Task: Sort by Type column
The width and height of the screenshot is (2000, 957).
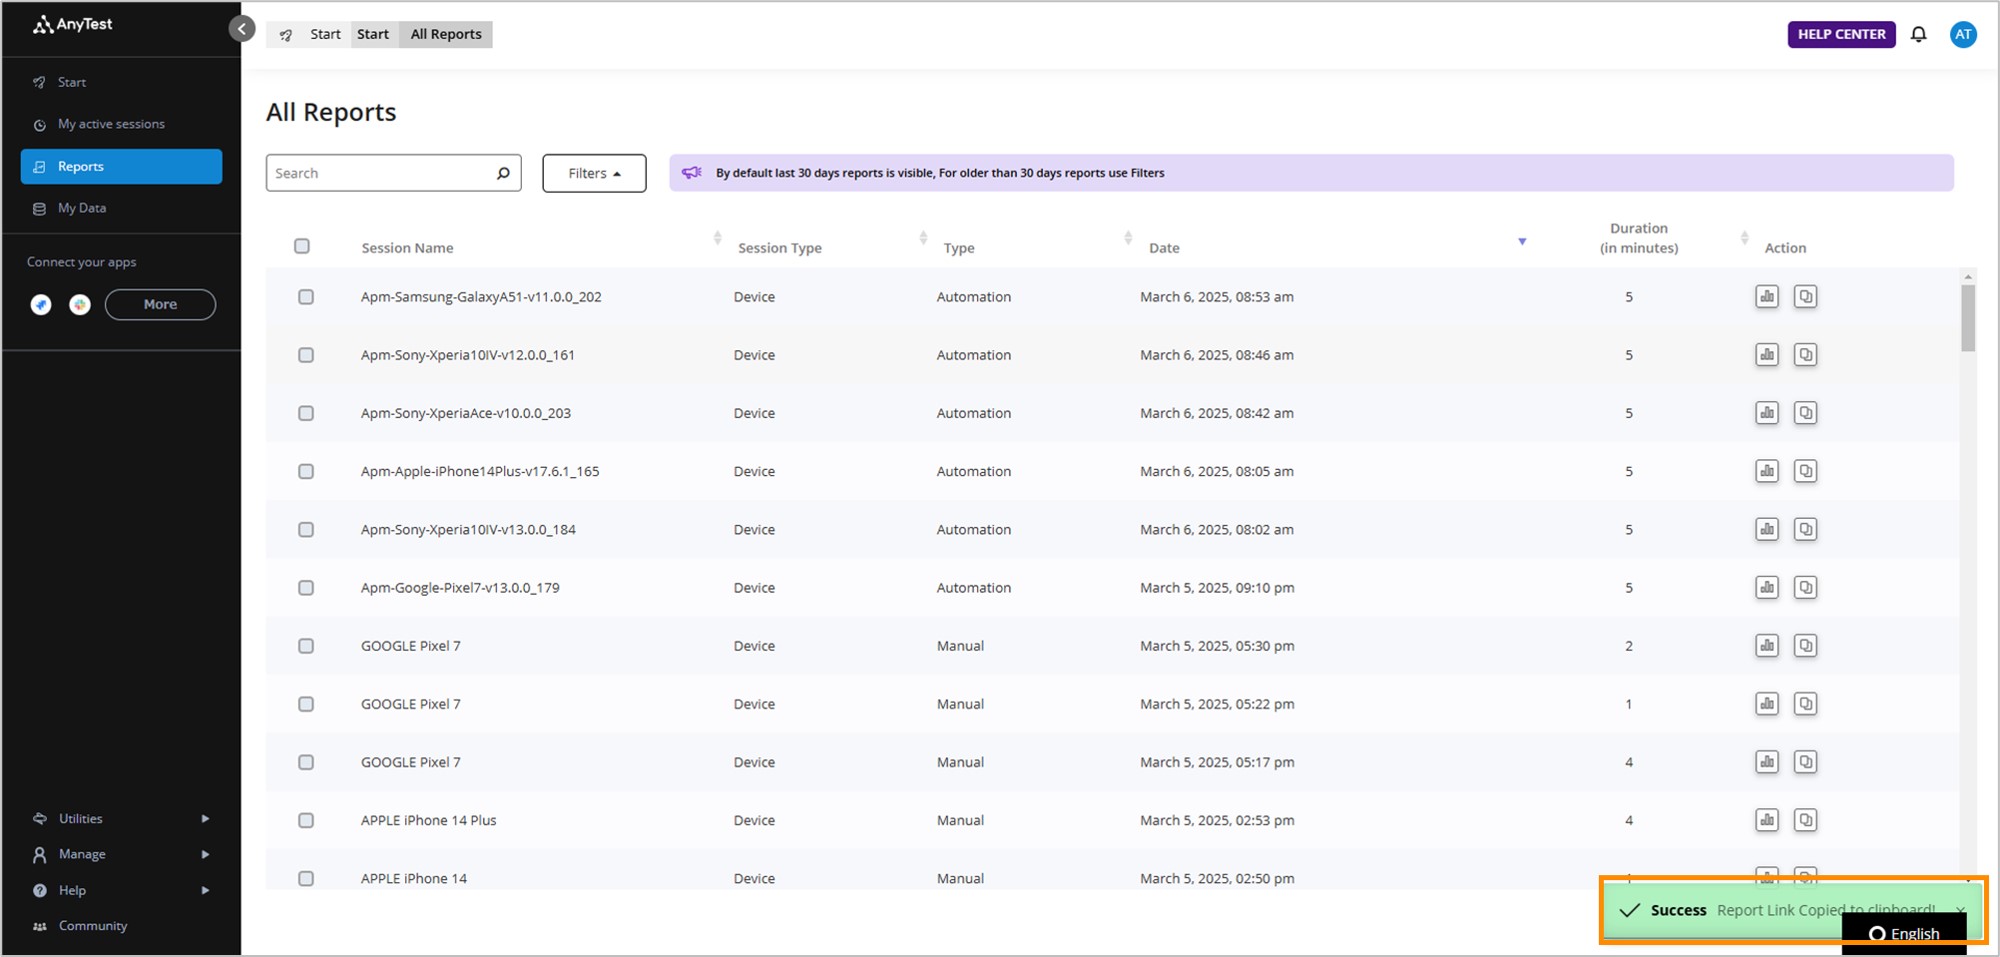Action: point(1128,238)
